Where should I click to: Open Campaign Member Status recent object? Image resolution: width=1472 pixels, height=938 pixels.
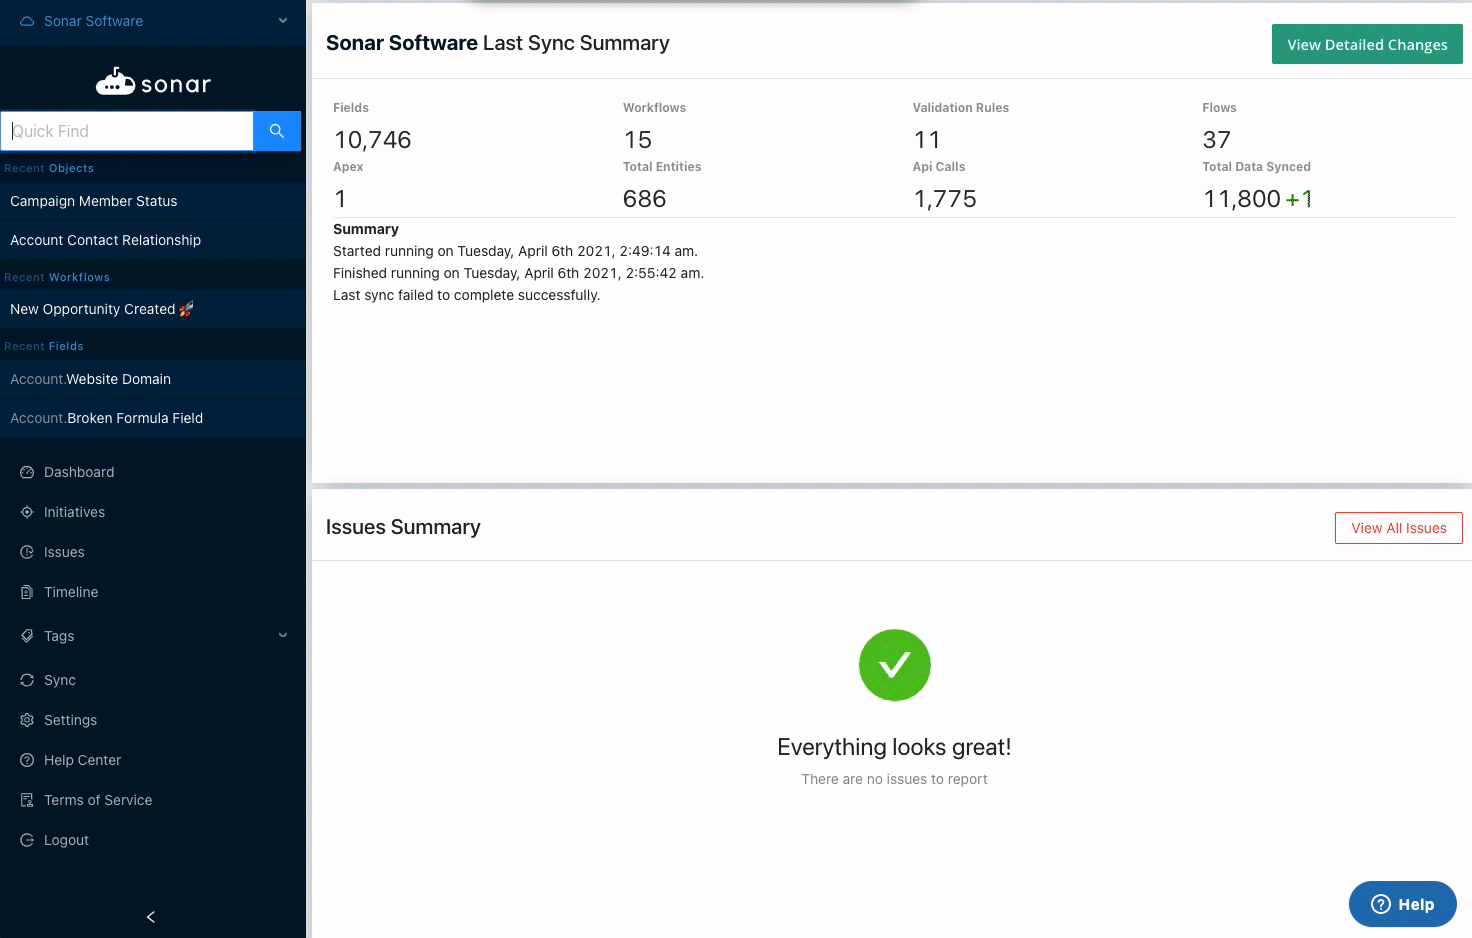coord(153,201)
